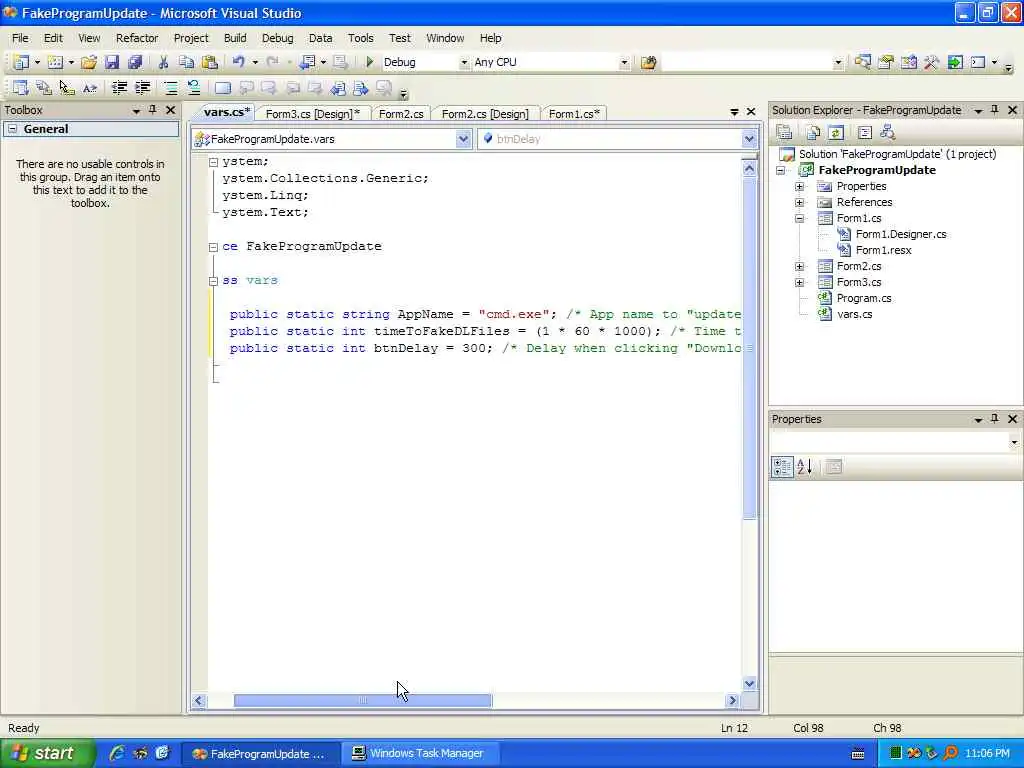Switch Properties panel to Alphabetical sorting
The width and height of the screenshot is (1024, 768).
[805, 466]
